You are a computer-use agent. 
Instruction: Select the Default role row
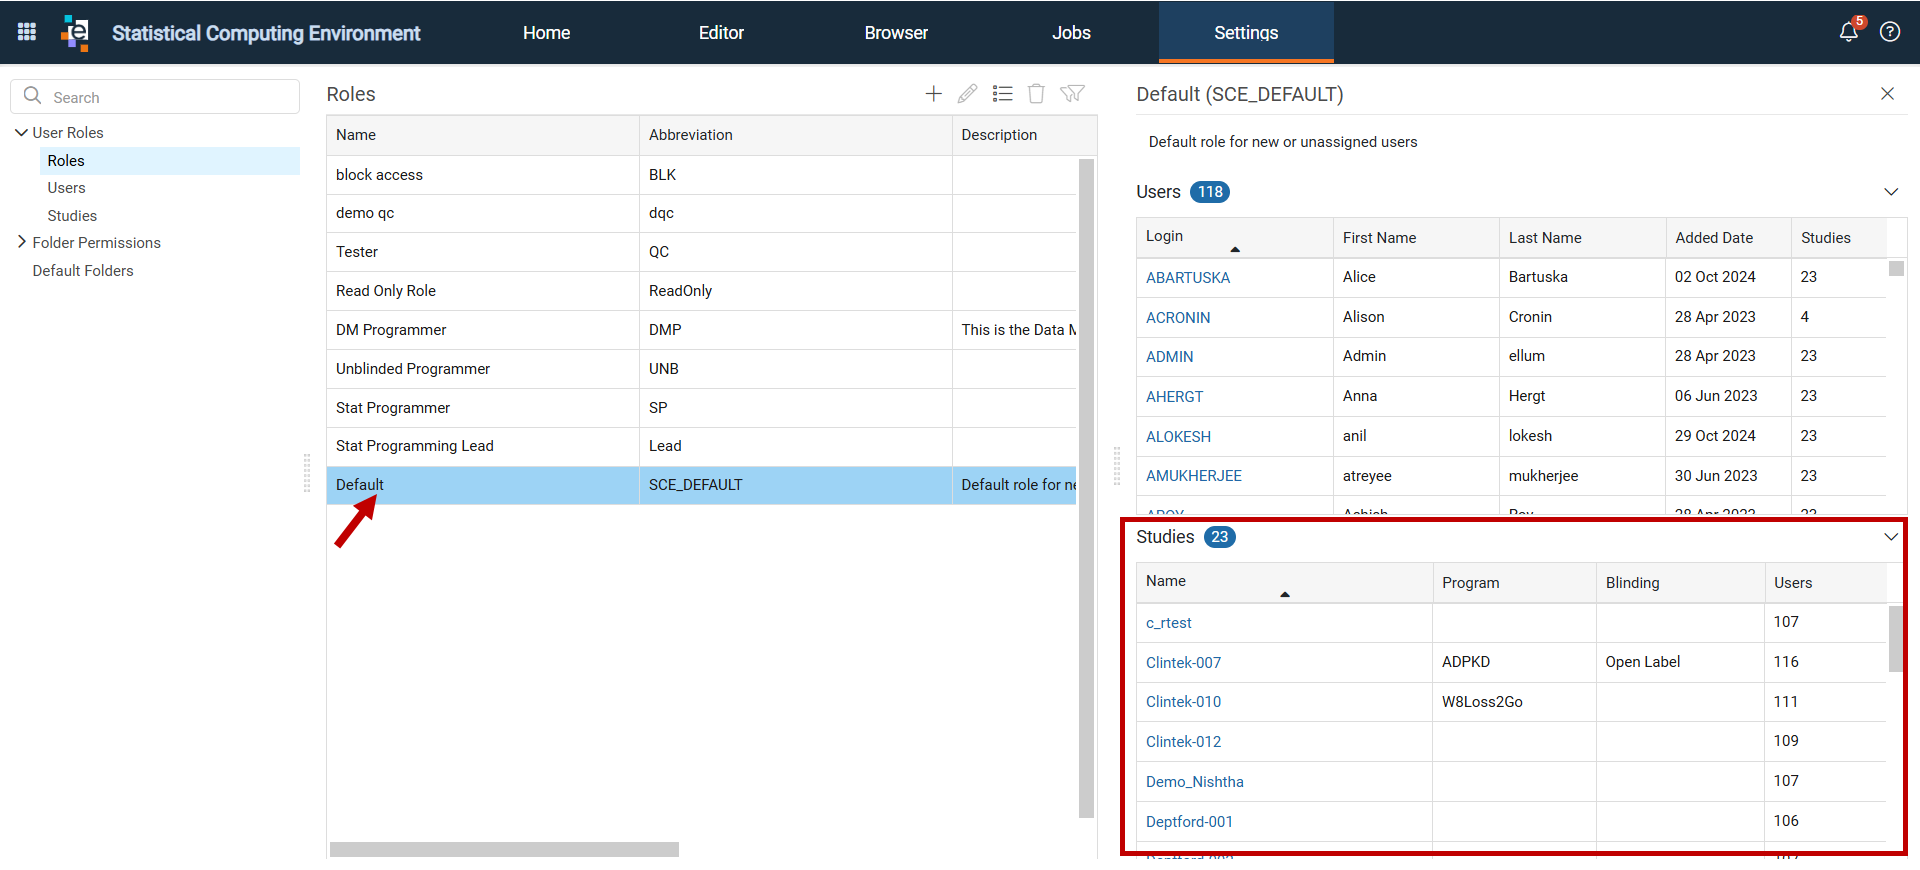click(701, 485)
